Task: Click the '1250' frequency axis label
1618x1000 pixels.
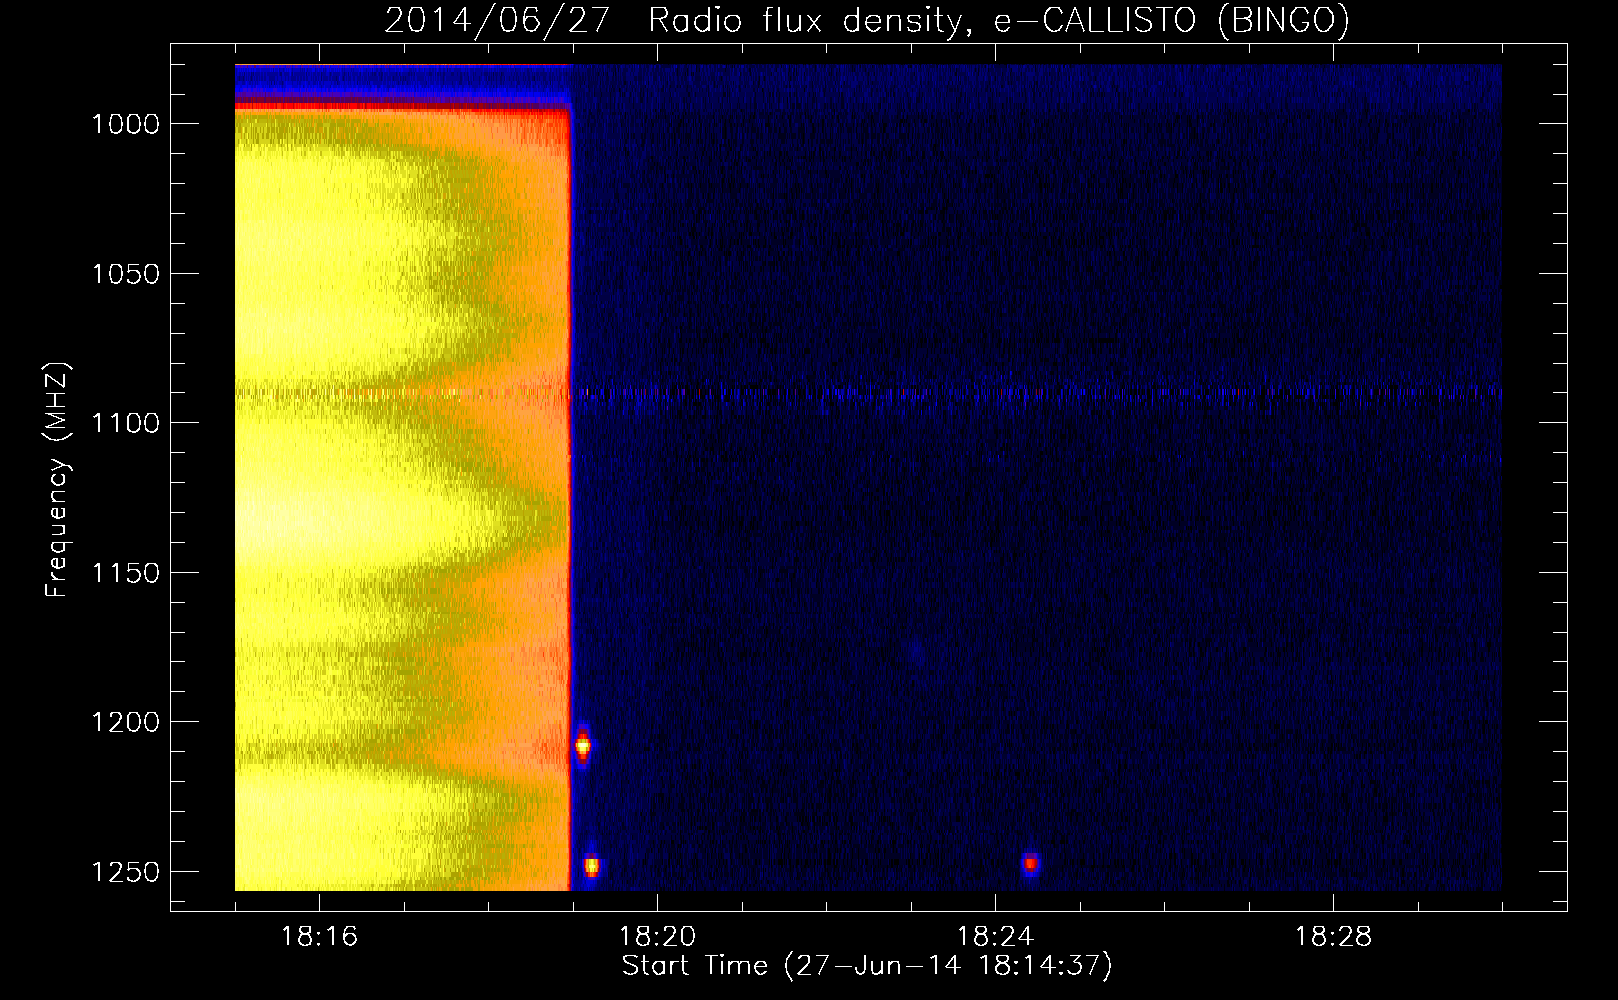Action: [125, 872]
